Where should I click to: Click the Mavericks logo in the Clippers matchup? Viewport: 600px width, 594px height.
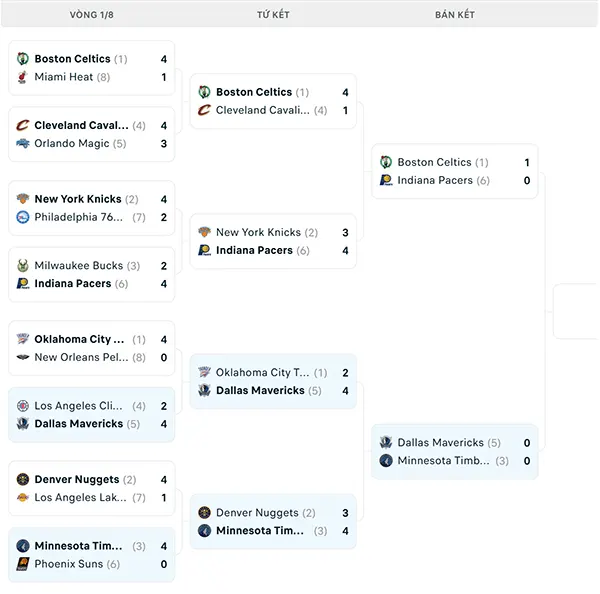point(23,423)
